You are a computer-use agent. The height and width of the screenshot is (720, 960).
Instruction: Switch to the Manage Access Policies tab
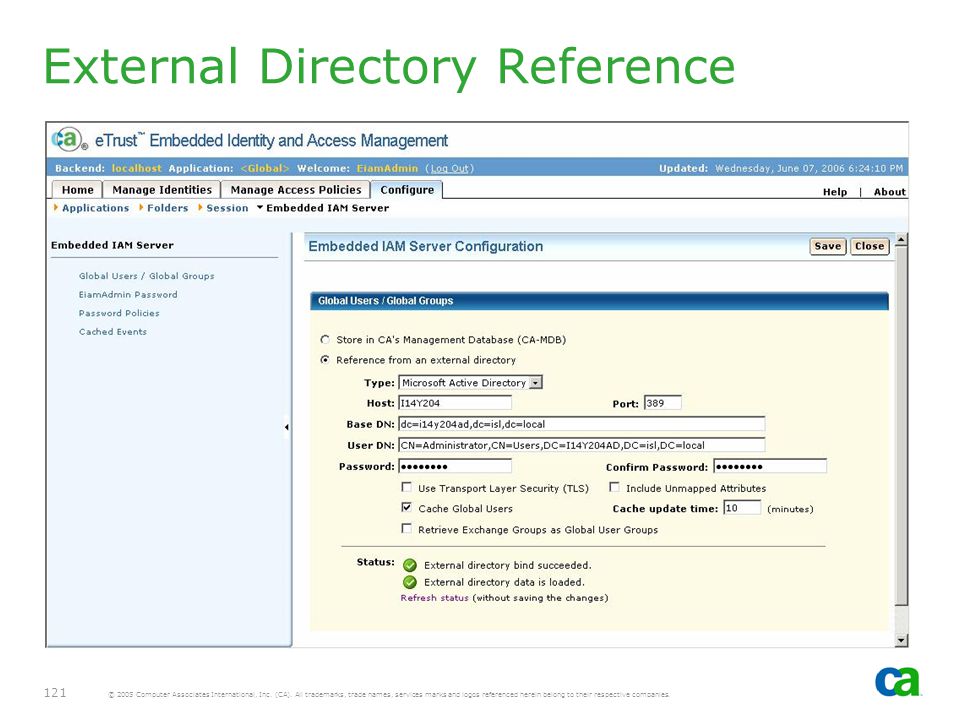[x=296, y=190]
